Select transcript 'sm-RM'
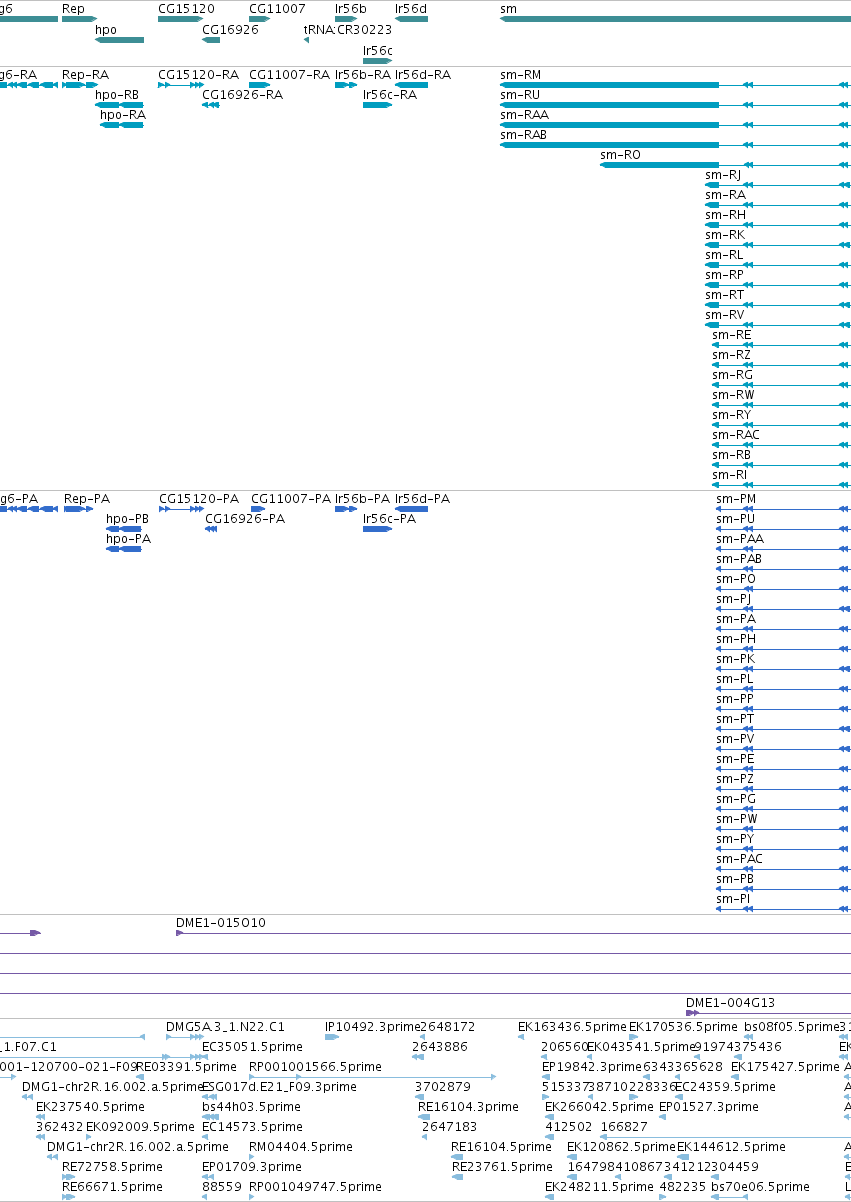This screenshot has width=851, height=1202. (x=520, y=75)
